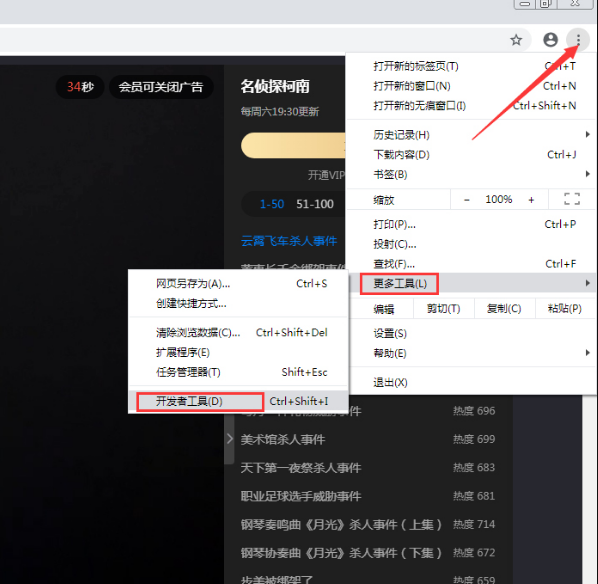
Task: Click the 34秒 ad countdown
Action: tap(80, 87)
